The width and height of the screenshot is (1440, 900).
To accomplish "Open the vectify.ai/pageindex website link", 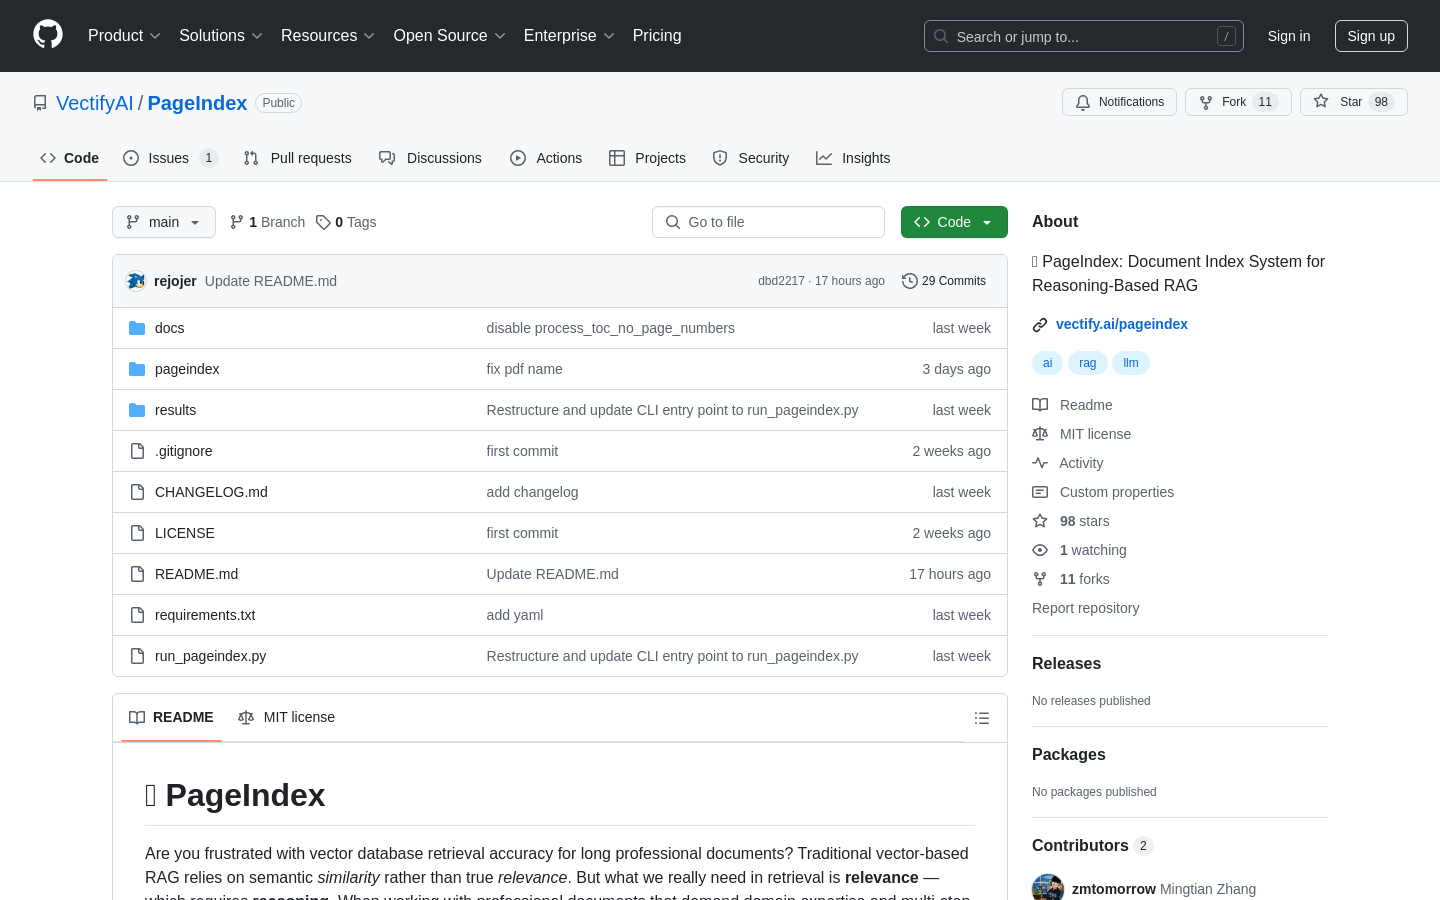I will [x=1122, y=324].
